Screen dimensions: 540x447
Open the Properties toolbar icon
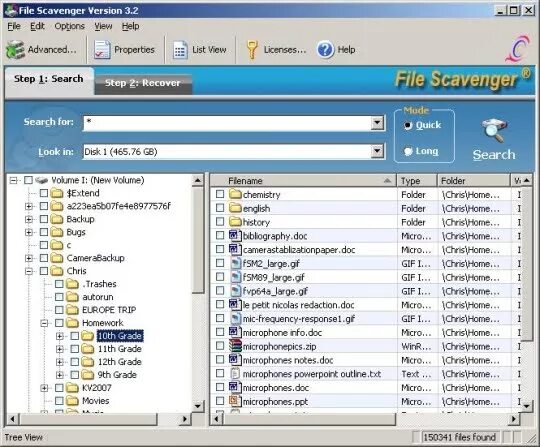pyautogui.click(x=102, y=50)
